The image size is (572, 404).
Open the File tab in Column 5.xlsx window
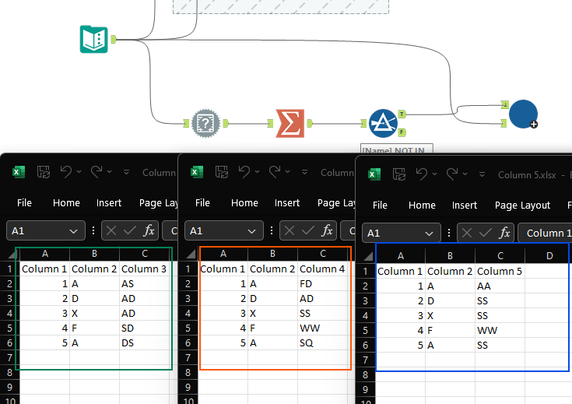[380, 205]
